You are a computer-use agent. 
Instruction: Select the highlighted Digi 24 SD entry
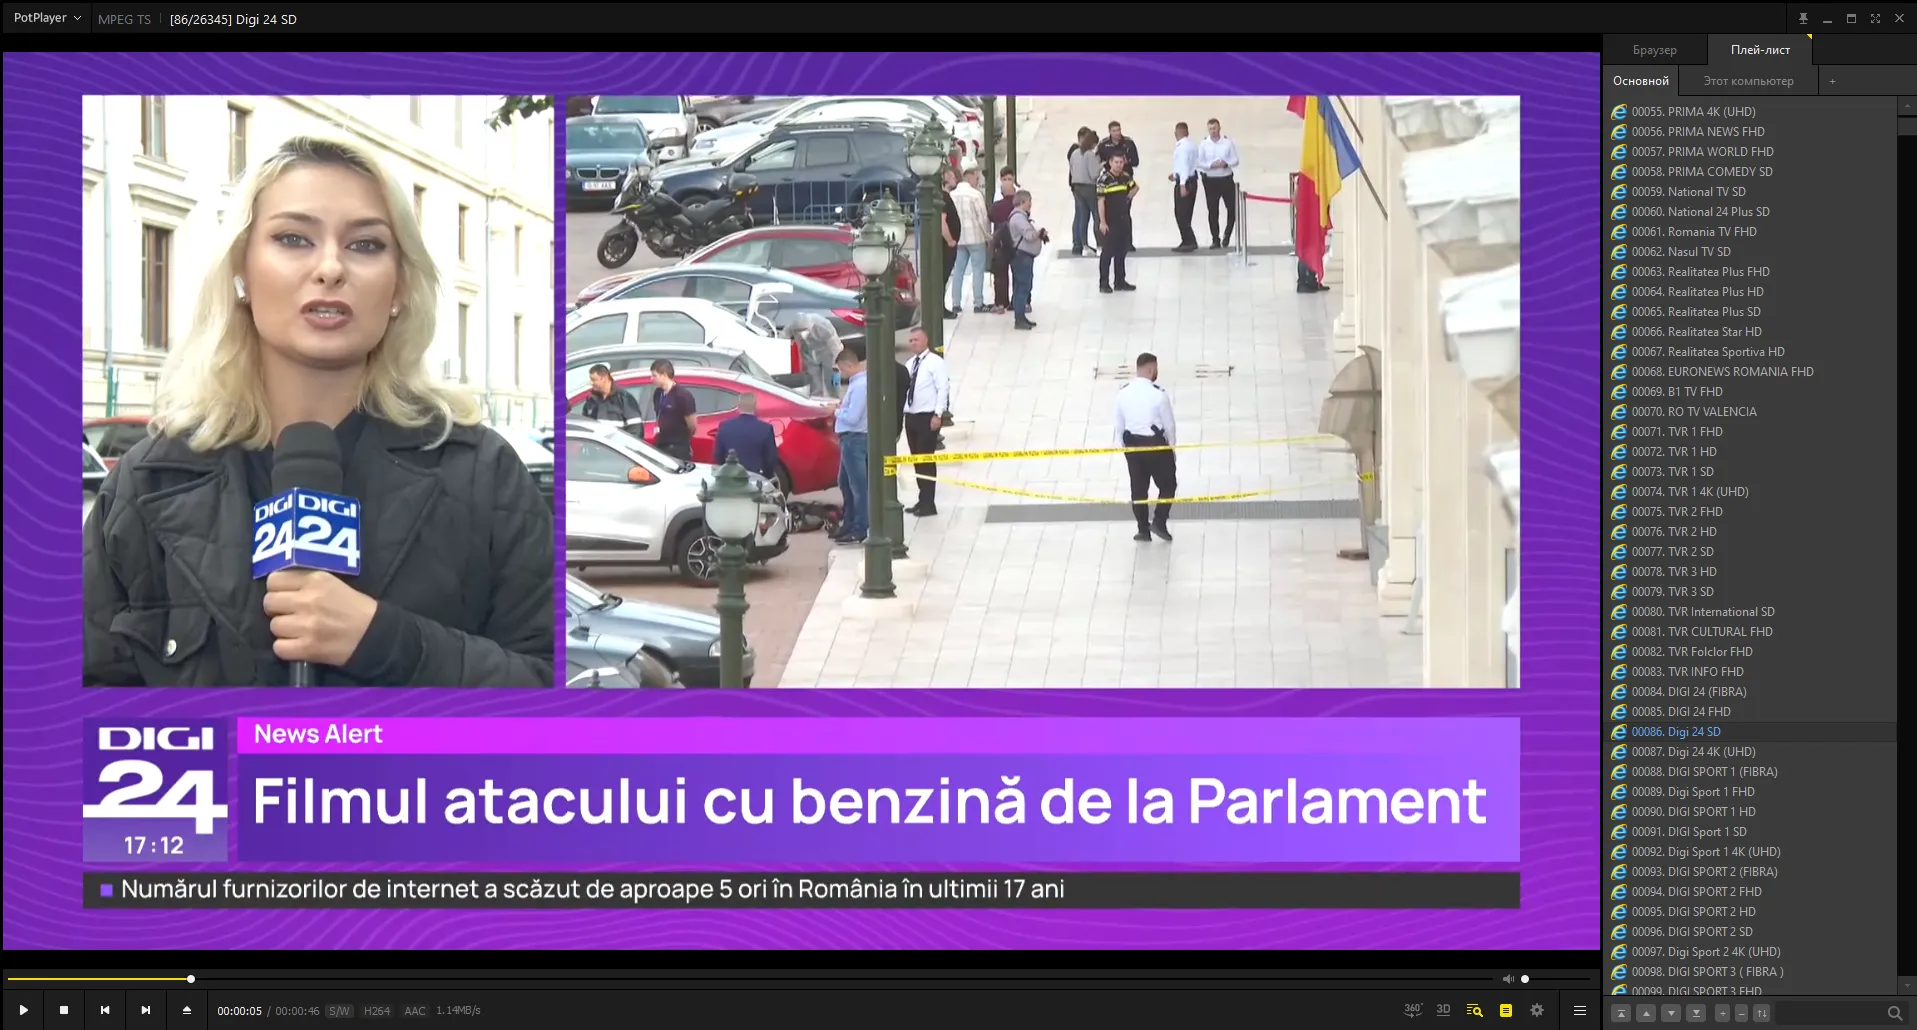coord(1750,732)
